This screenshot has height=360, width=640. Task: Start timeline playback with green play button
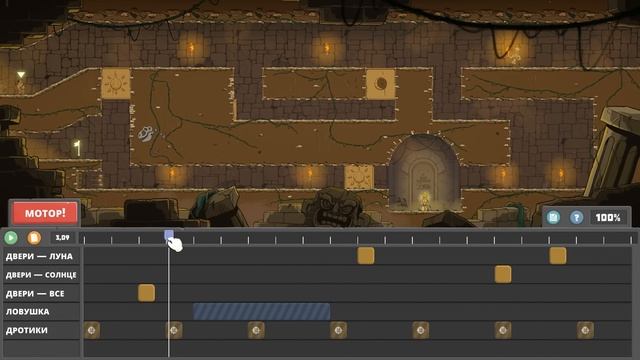[x=11, y=238]
